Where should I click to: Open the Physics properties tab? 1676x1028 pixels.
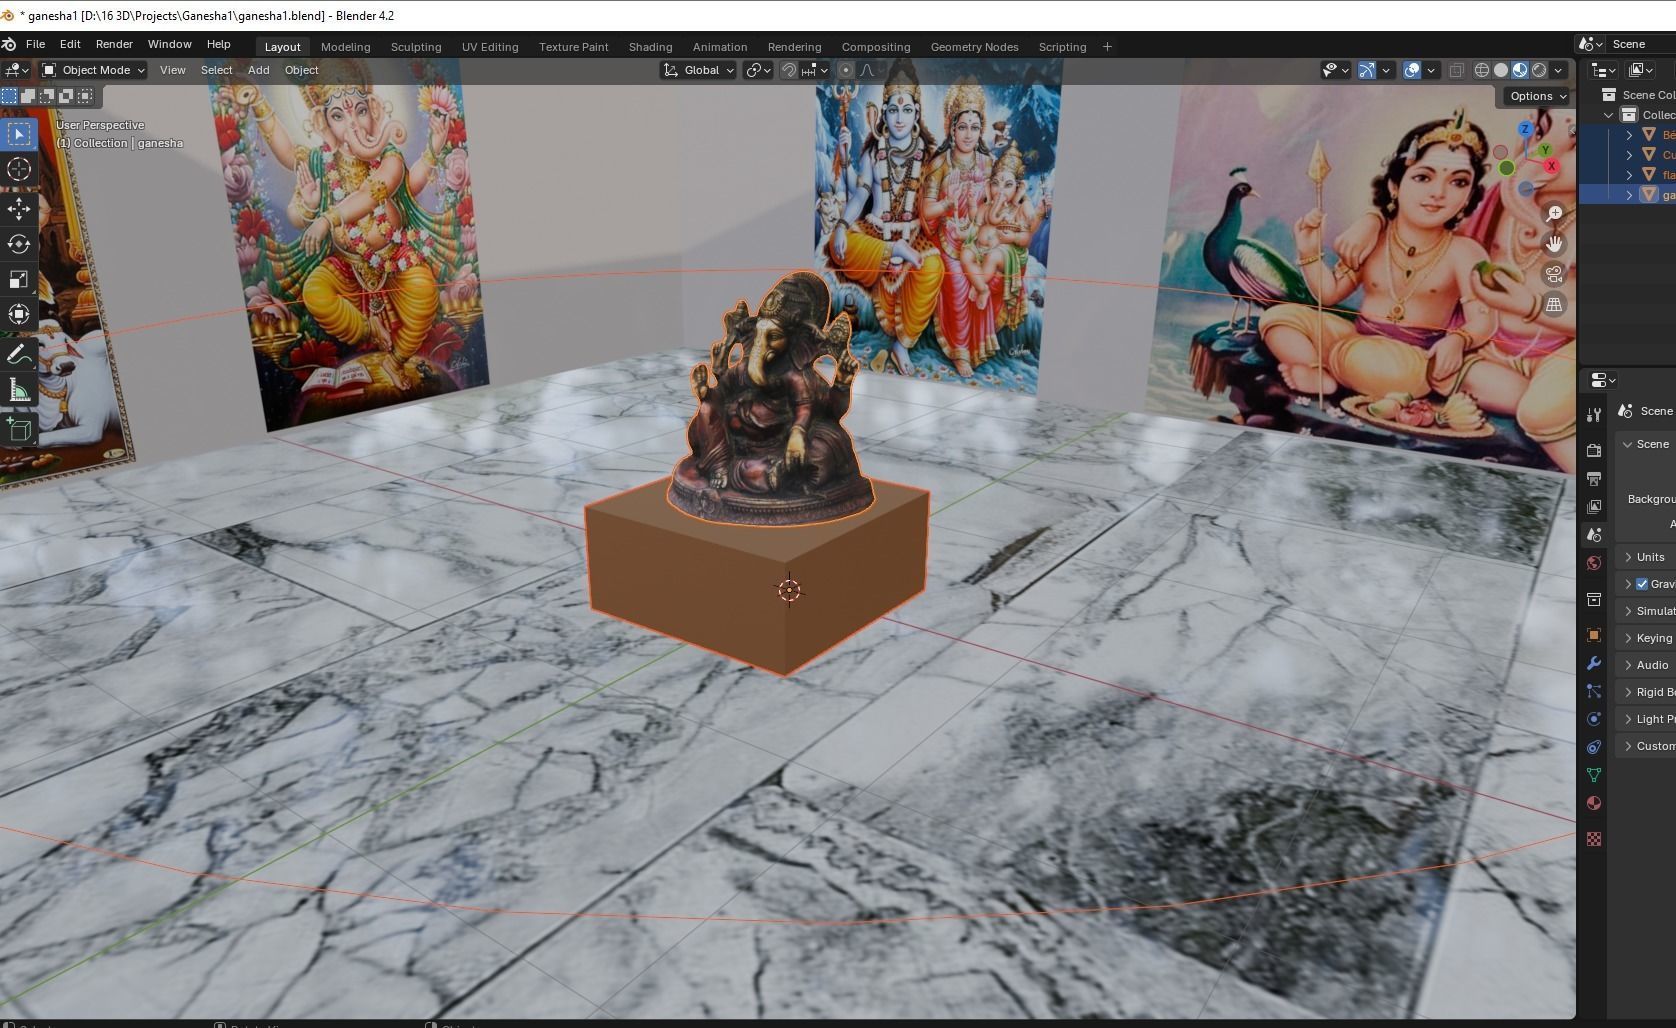(1594, 719)
